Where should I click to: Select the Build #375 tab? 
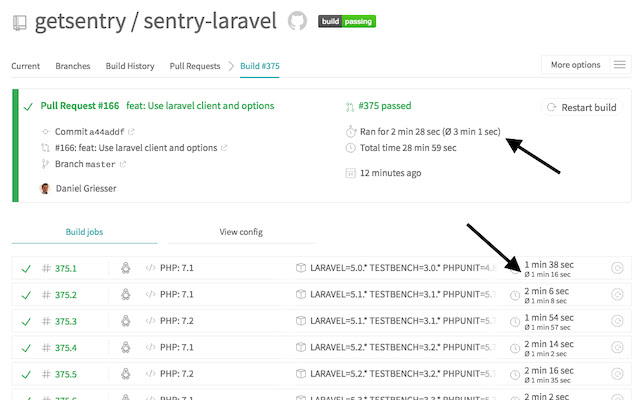click(x=260, y=66)
